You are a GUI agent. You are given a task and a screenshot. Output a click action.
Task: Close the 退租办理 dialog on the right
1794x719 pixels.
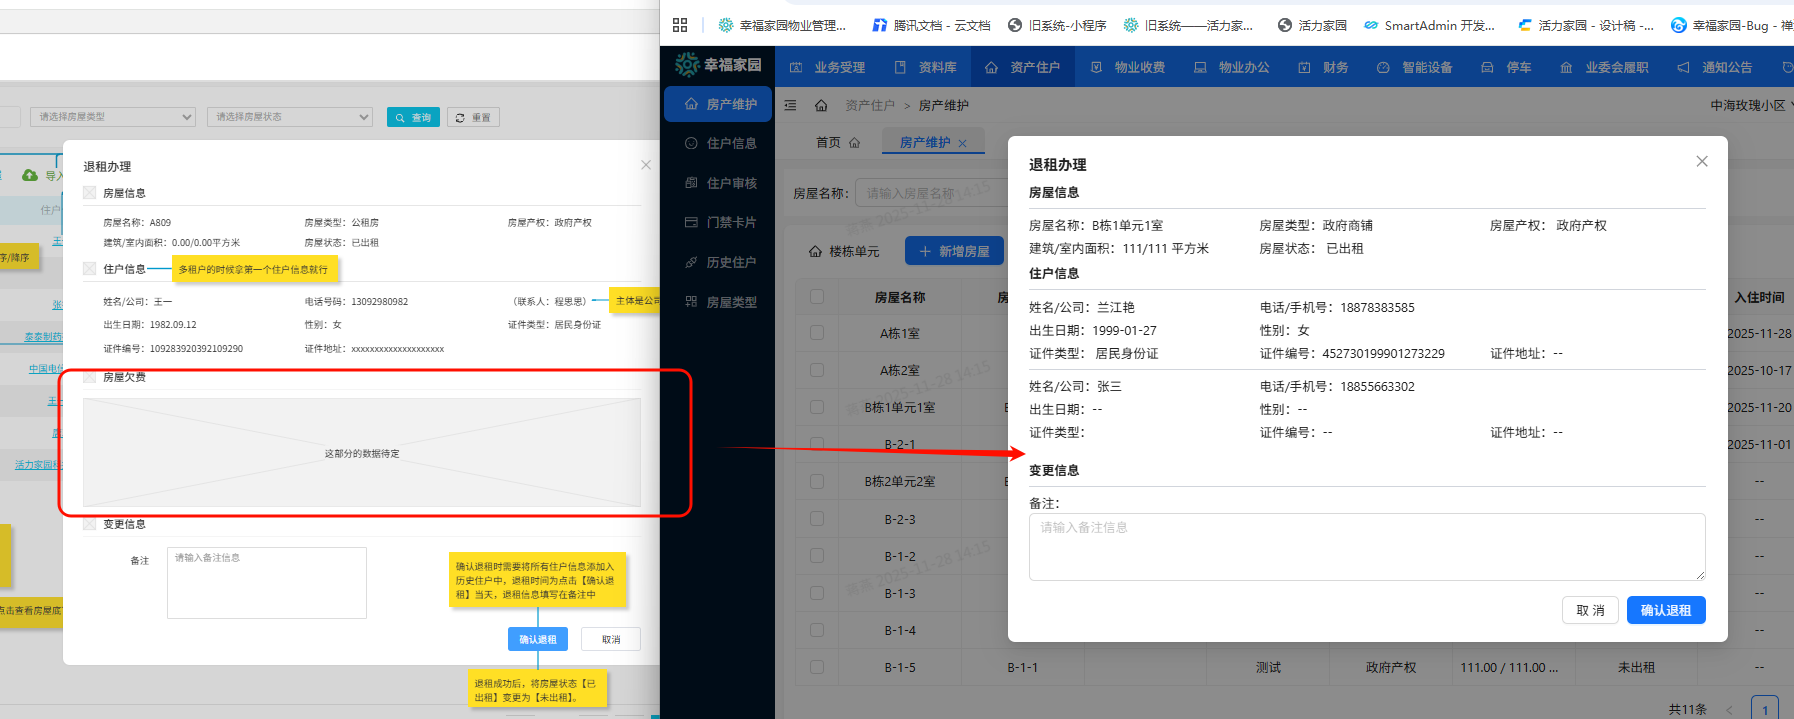(1701, 161)
